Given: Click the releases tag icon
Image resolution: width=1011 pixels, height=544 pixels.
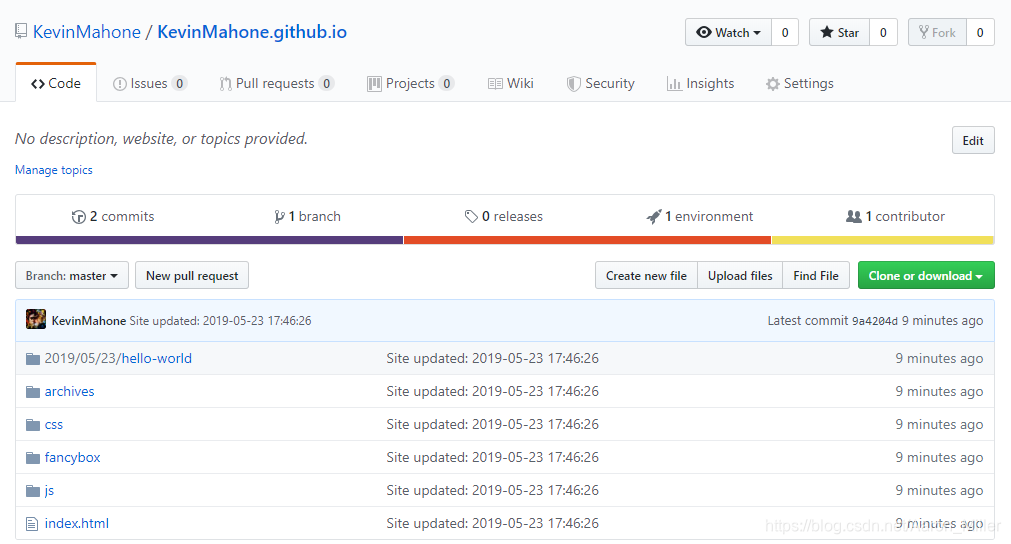Looking at the screenshot, I should click(471, 217).
